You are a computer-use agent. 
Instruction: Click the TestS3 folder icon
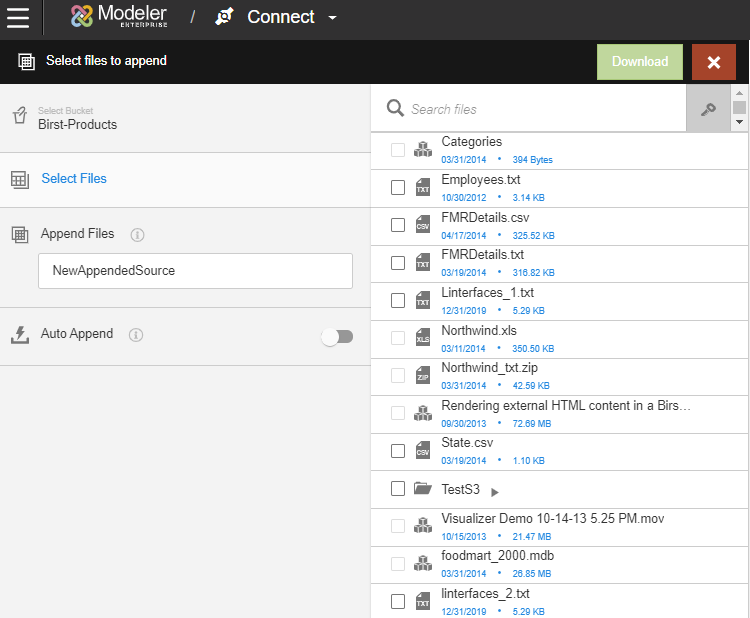click(x=422, y=489)
